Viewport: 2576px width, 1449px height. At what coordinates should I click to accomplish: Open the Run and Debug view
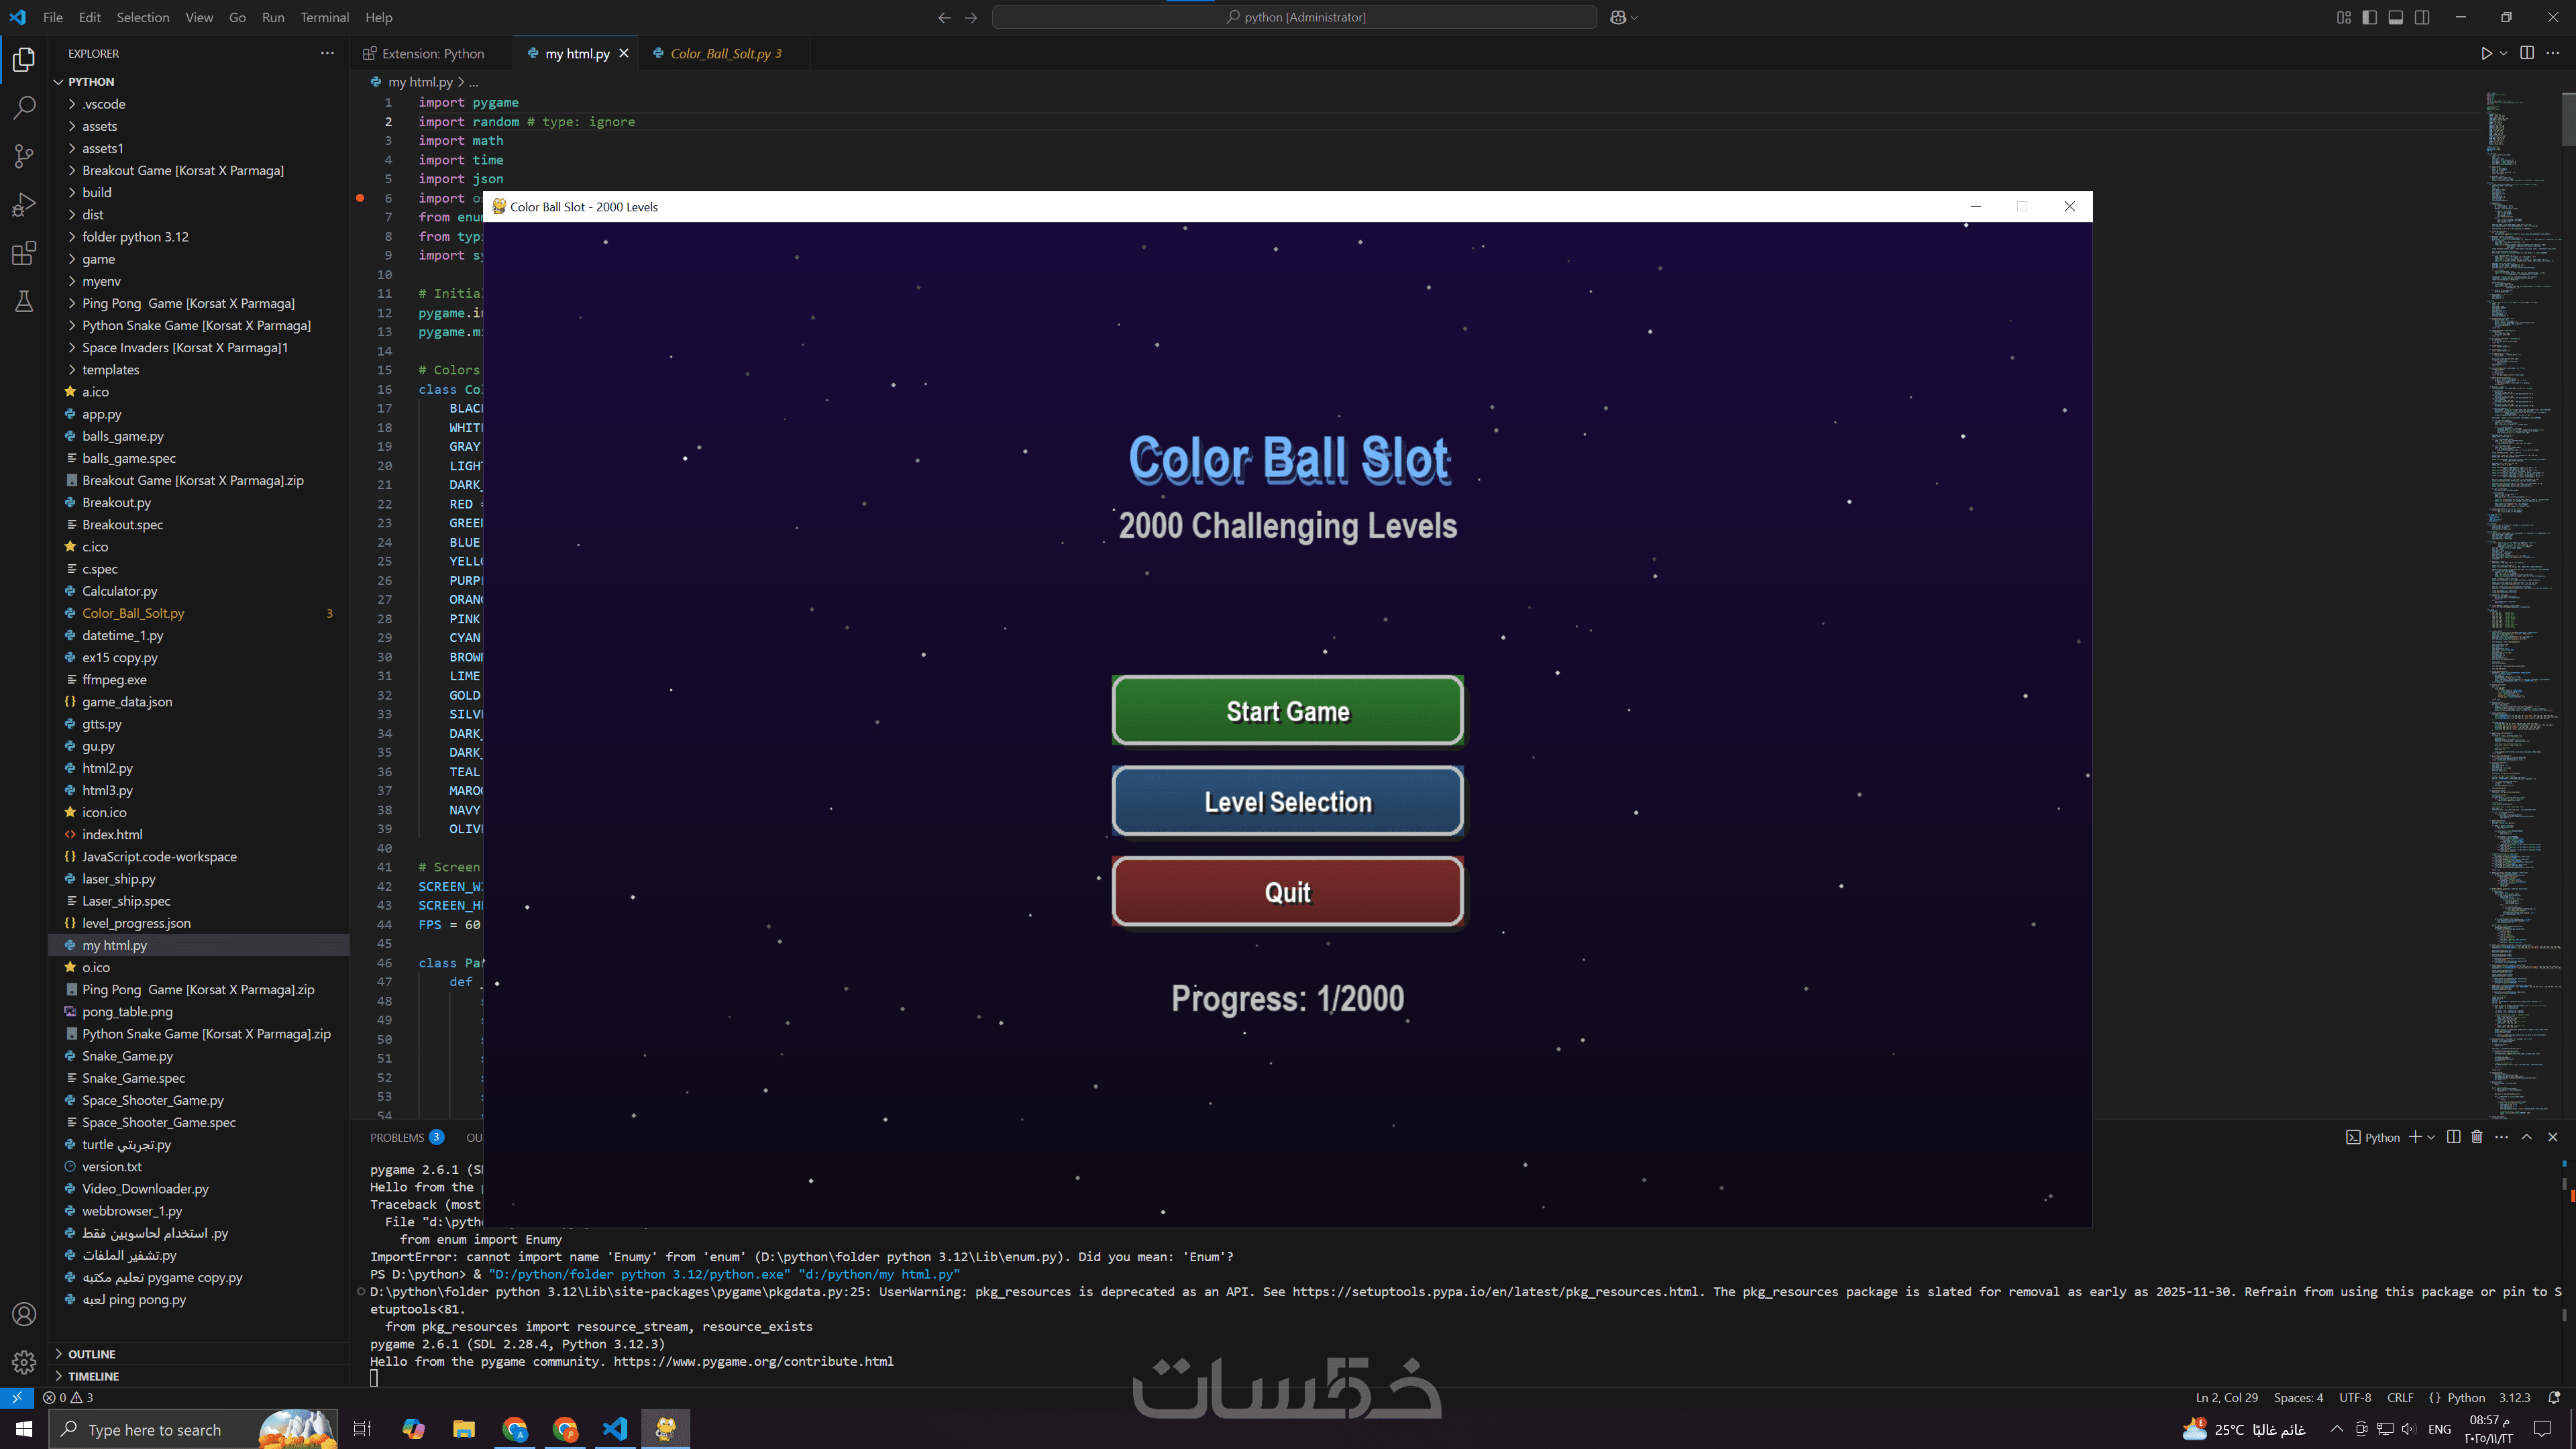click(x=24, y=204)
